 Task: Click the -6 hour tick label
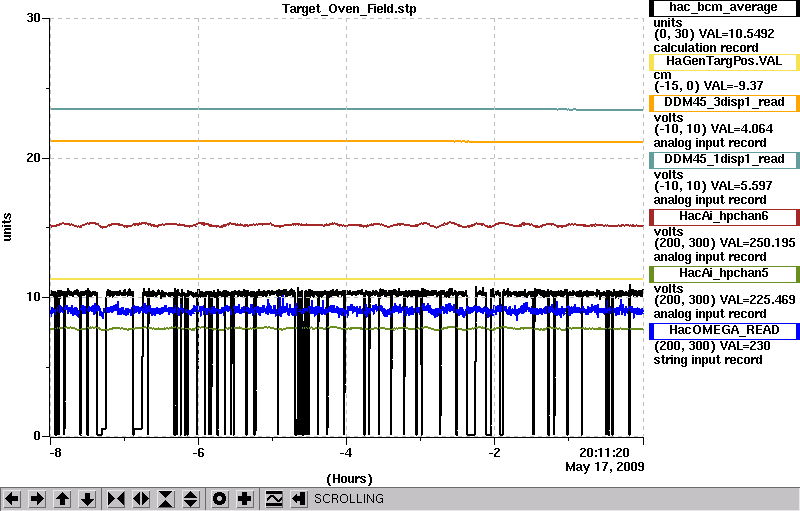(198, 453)
